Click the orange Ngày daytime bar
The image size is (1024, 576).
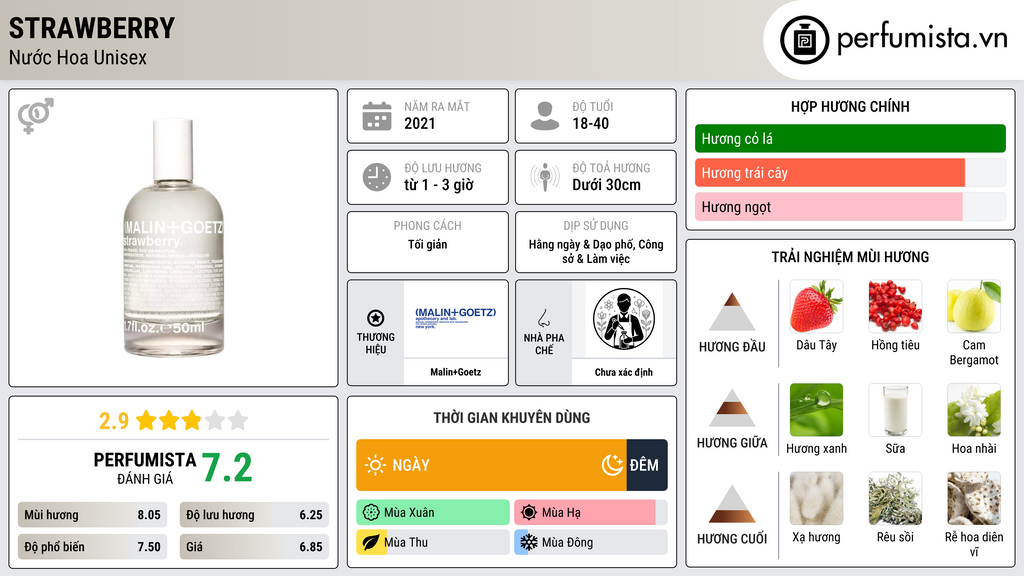pyautogui.click(x=491, y=465)
